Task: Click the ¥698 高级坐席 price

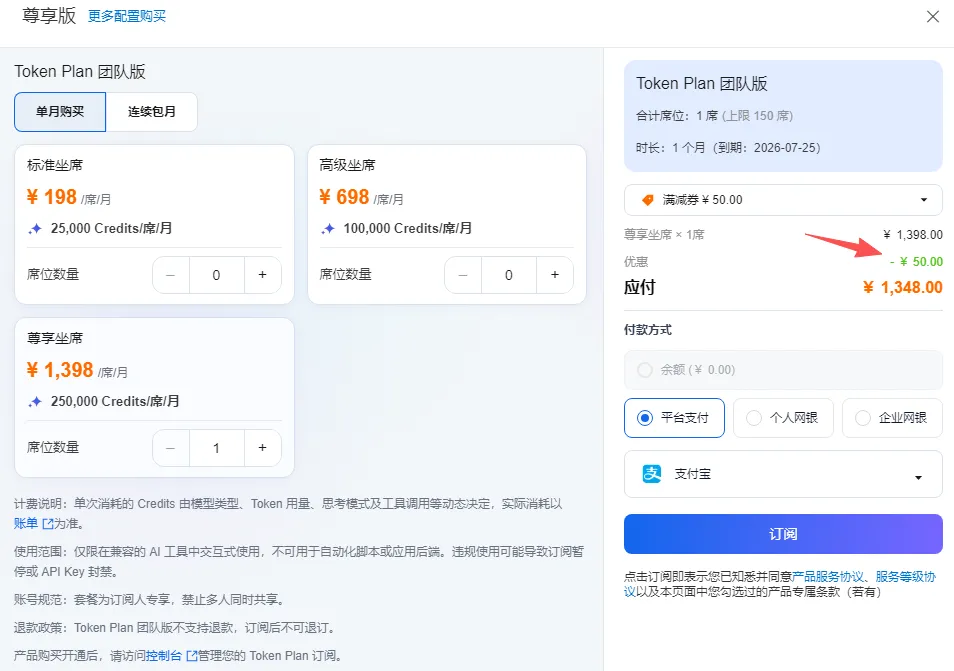Action: pos(344,197)
